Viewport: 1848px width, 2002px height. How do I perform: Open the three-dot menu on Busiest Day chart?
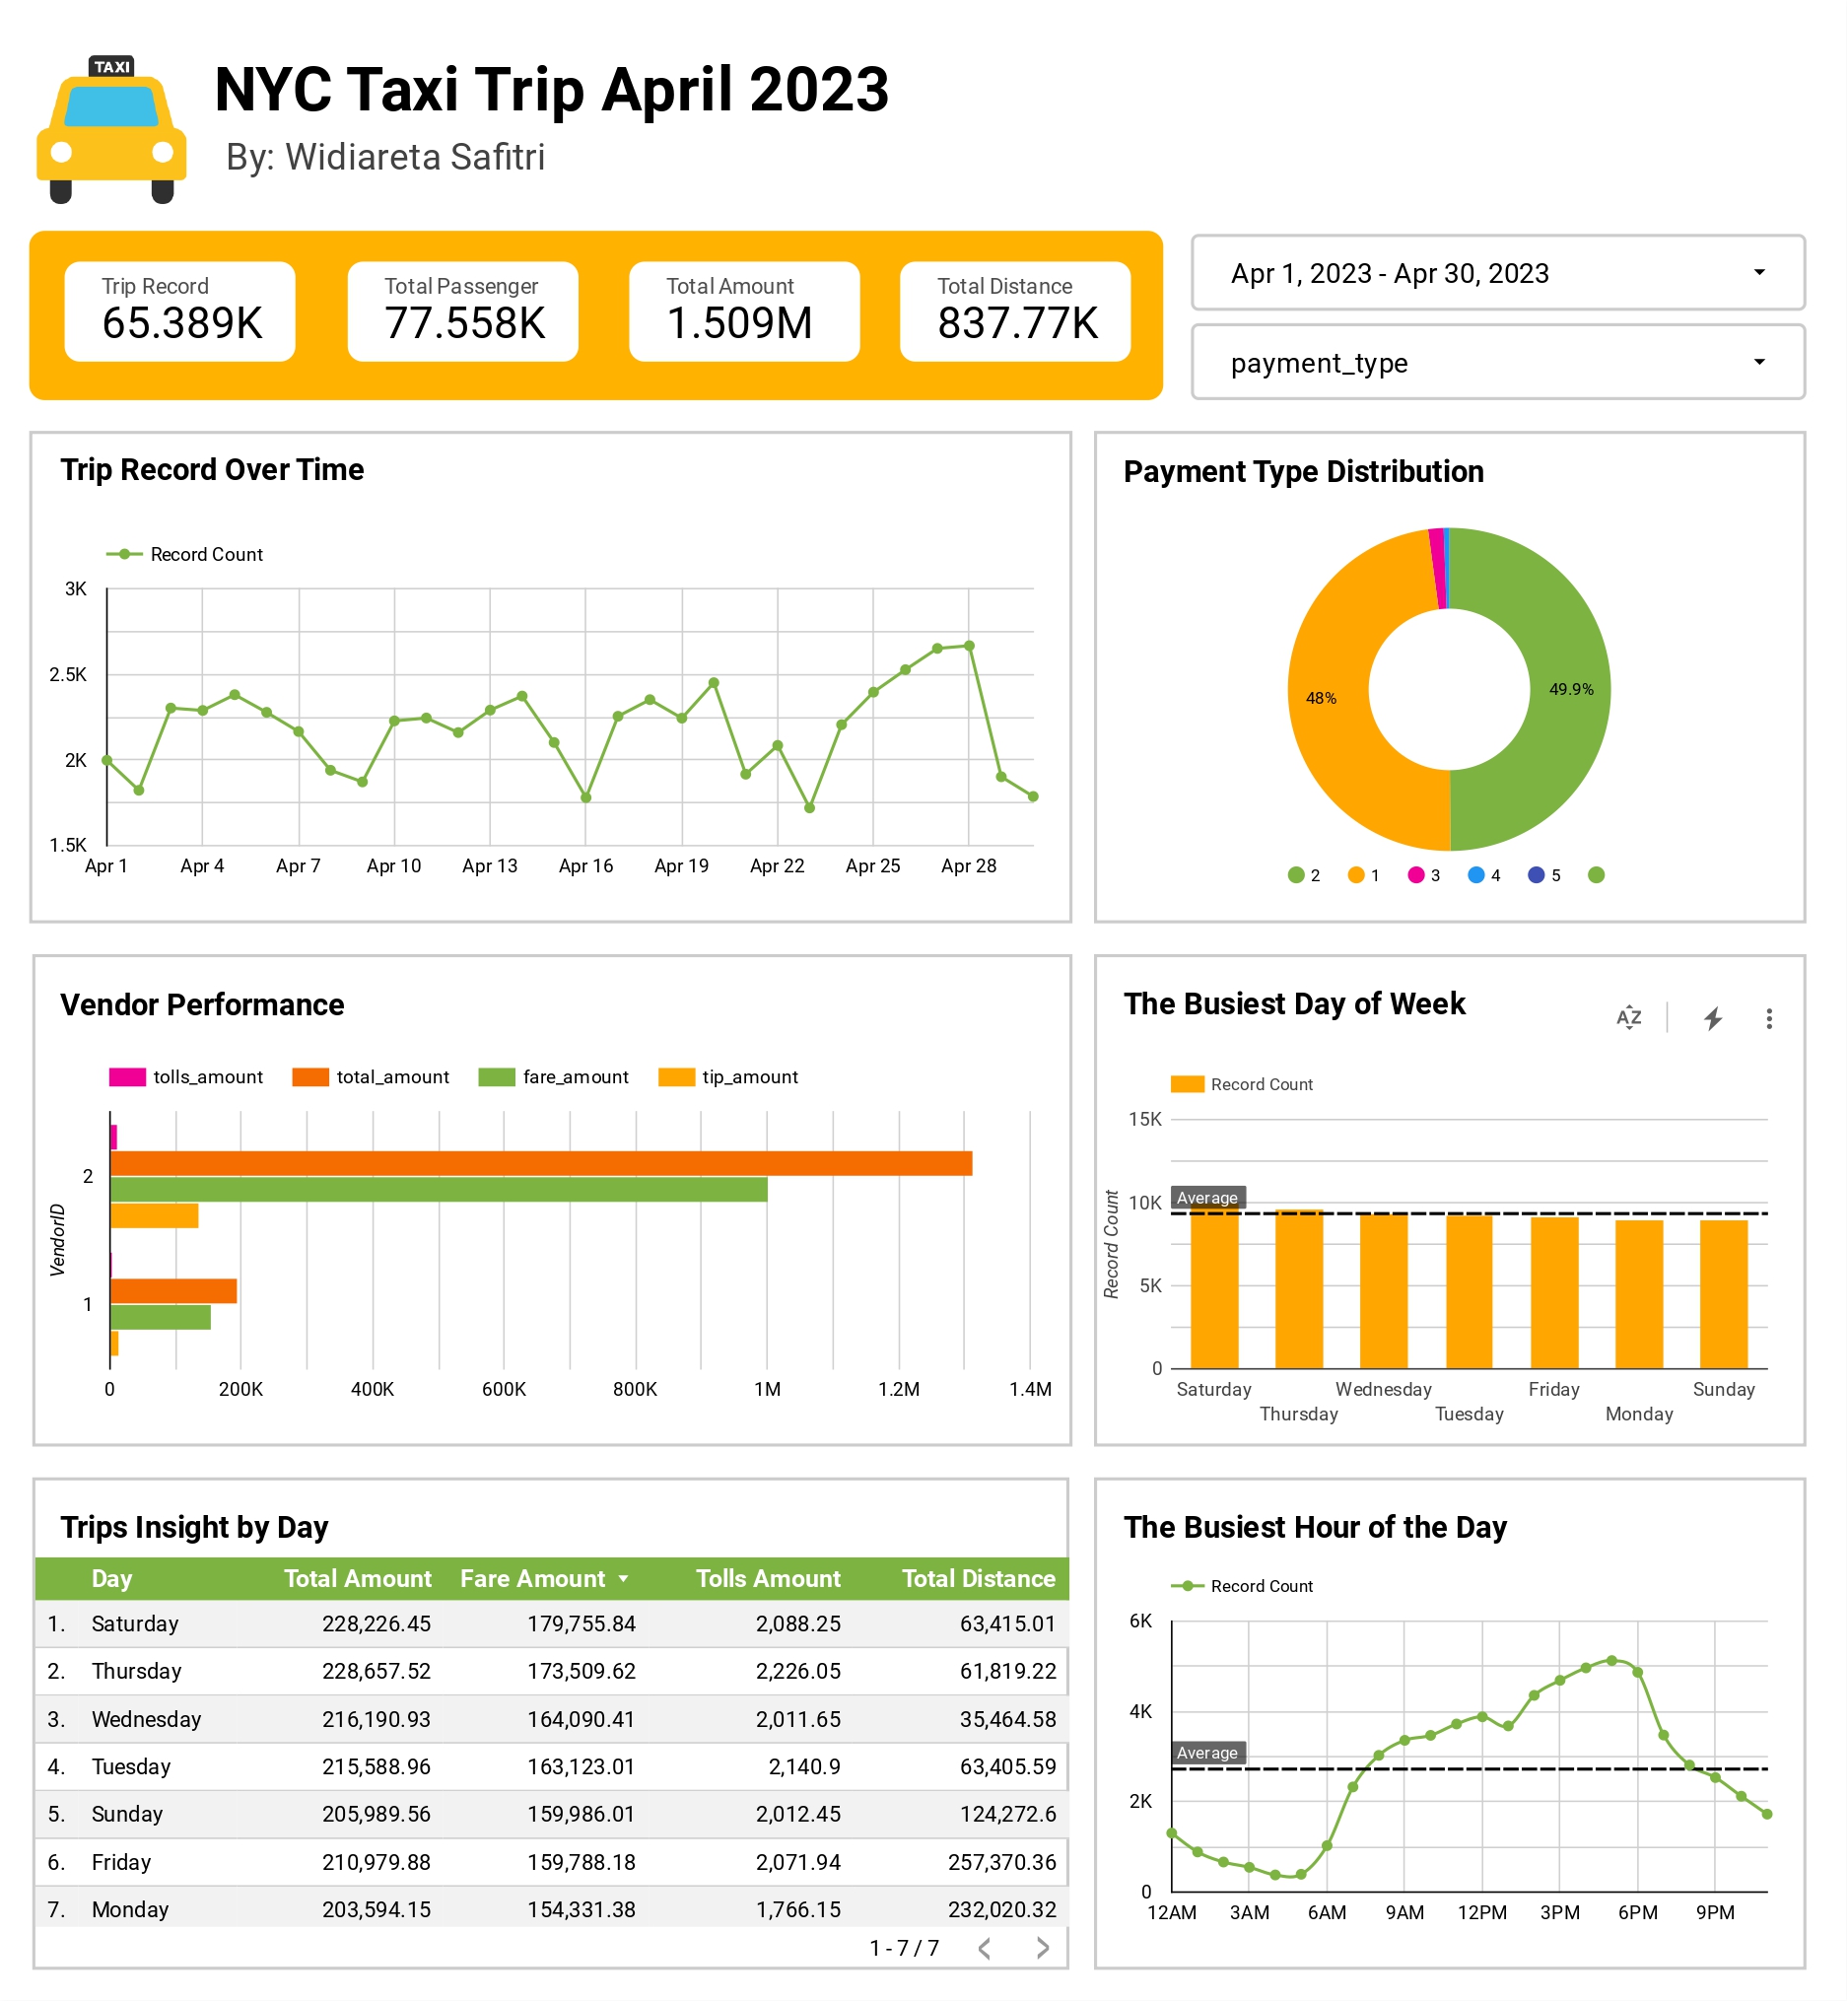pyautogui.click(x=1769, y=1018)
